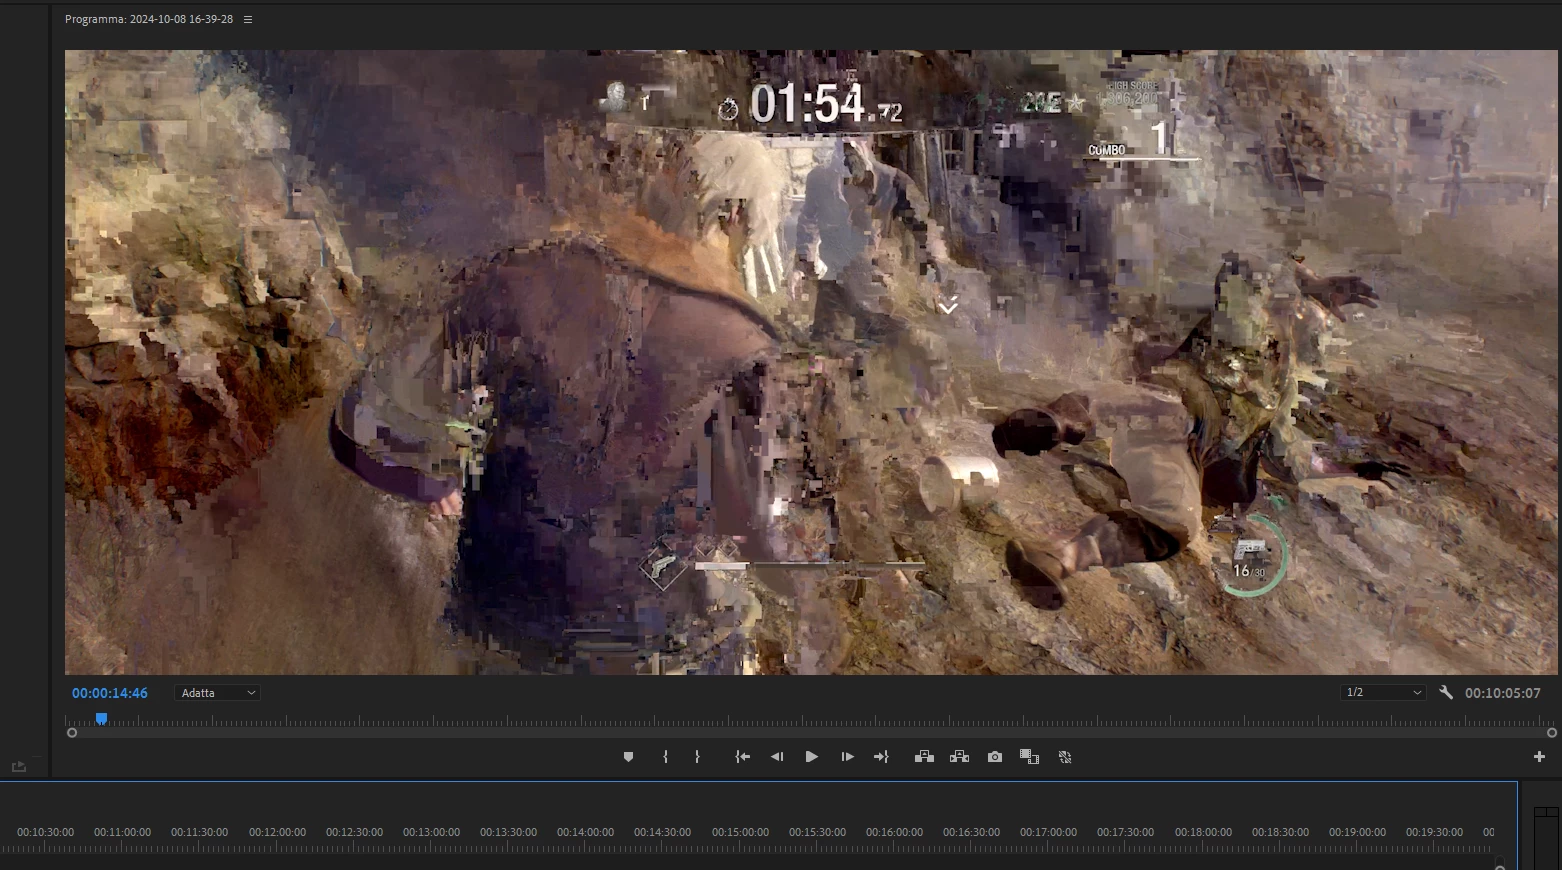Step forward one frame
Image resolution: width=1562 pixels, height=870 pixels.
pos(847,757)
